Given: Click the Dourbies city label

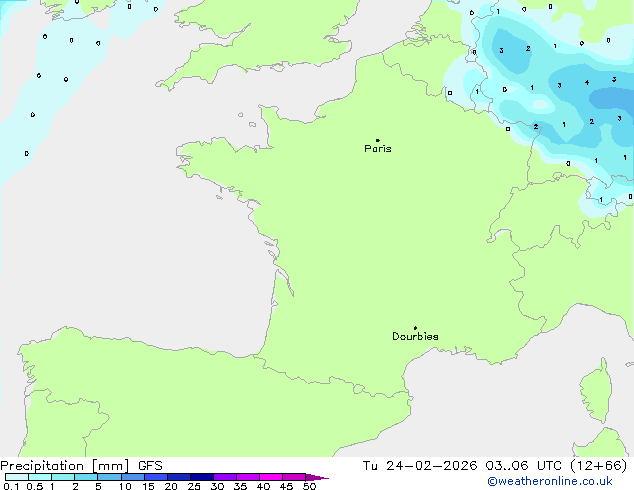Looking at the screenshot, I should [415, 336].
